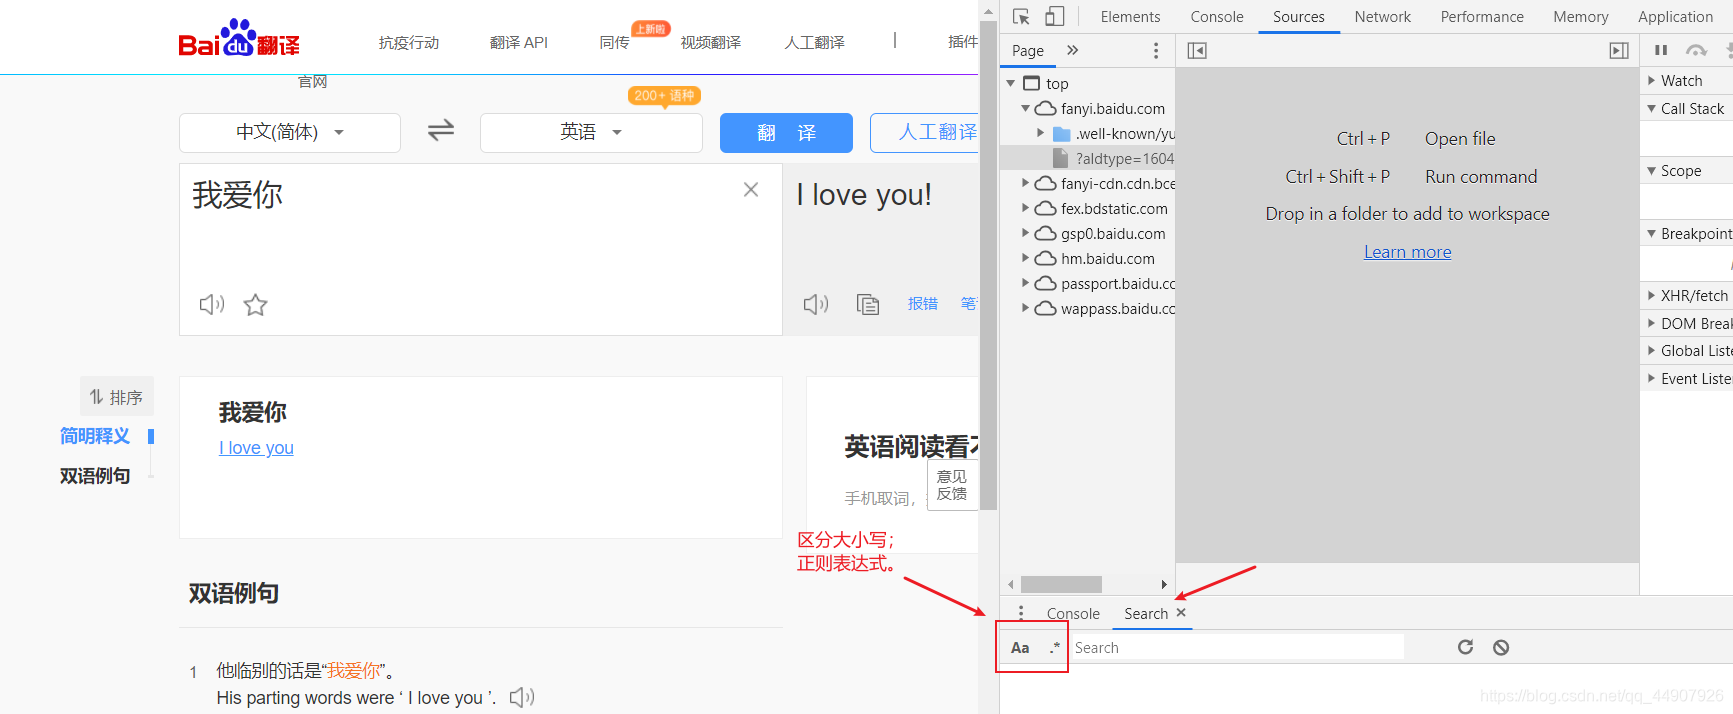Expand passport.baidu.com tree node
The image size is (1733, 714).
pos(1025,283)
